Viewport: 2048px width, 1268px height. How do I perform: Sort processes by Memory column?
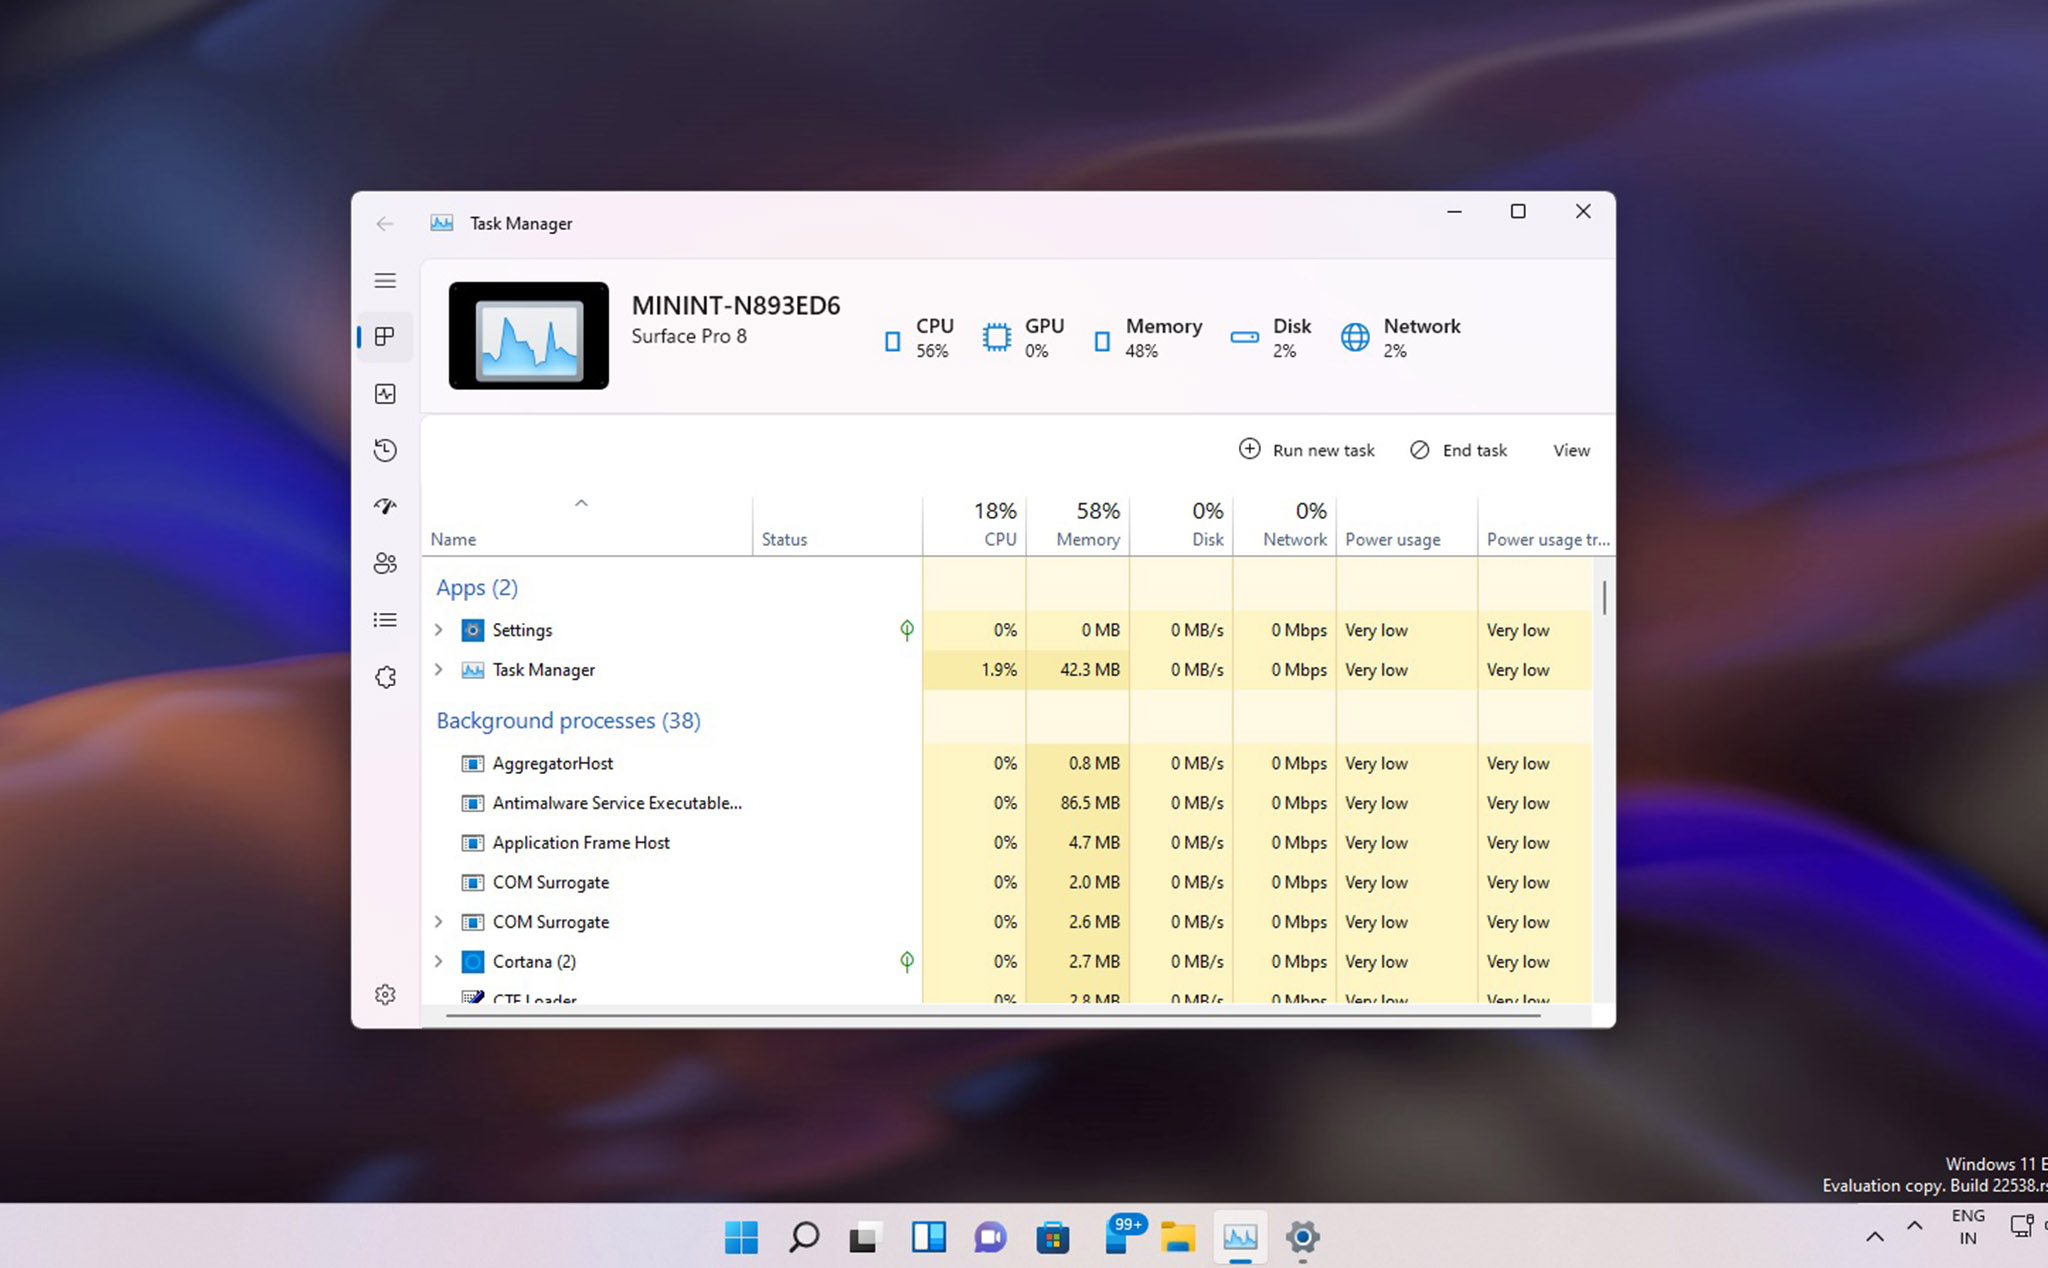[1087, 525]
